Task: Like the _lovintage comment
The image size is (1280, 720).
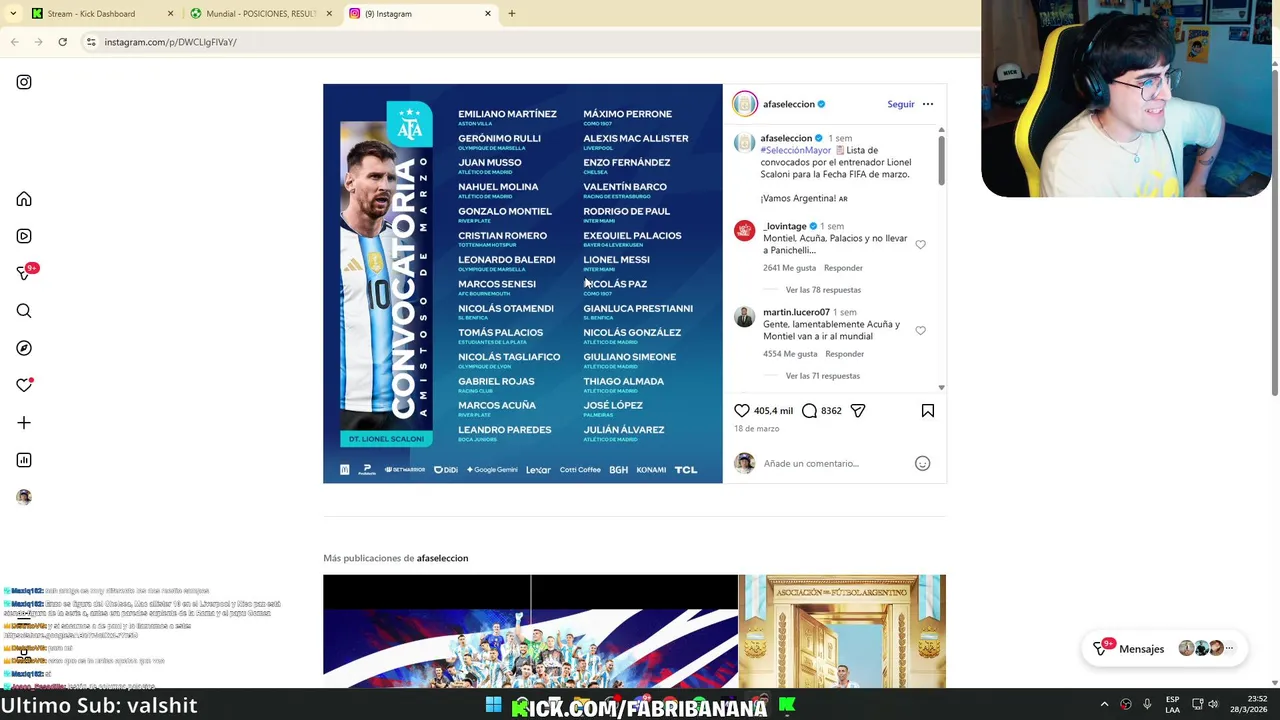Action: 920,245
